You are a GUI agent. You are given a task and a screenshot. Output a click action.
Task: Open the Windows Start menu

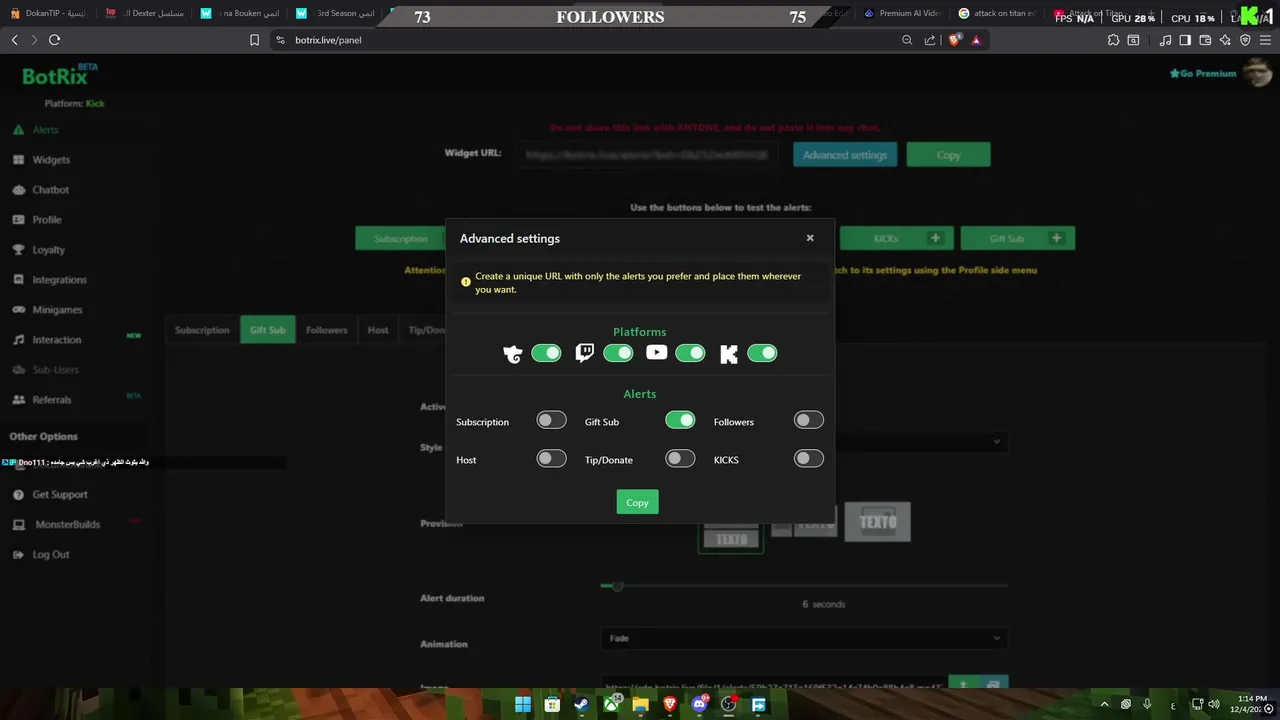pyautogui.click(x=523, y=704)
